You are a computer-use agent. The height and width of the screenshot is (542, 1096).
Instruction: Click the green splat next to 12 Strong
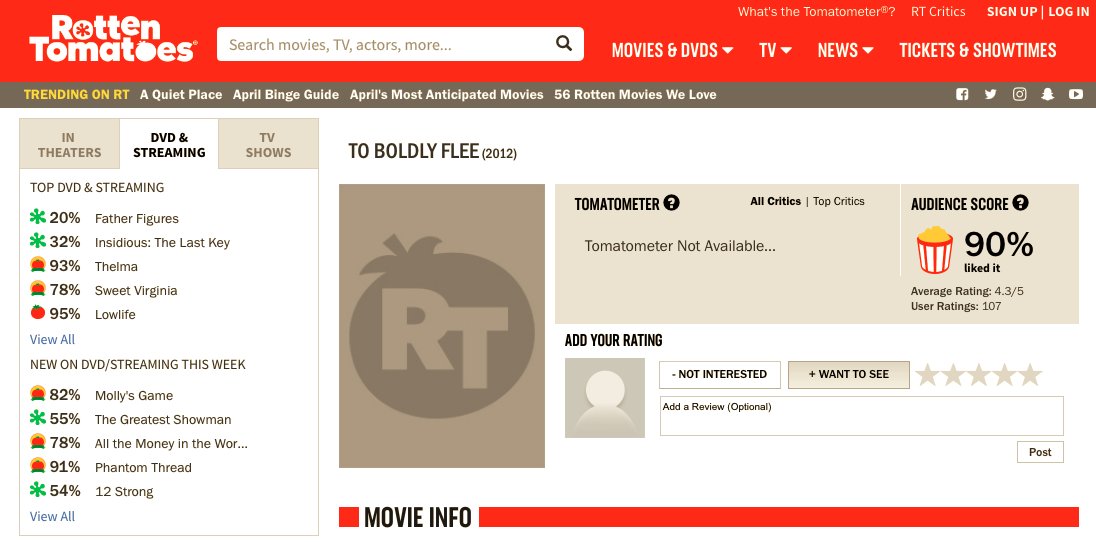click(x=38, y=490)
